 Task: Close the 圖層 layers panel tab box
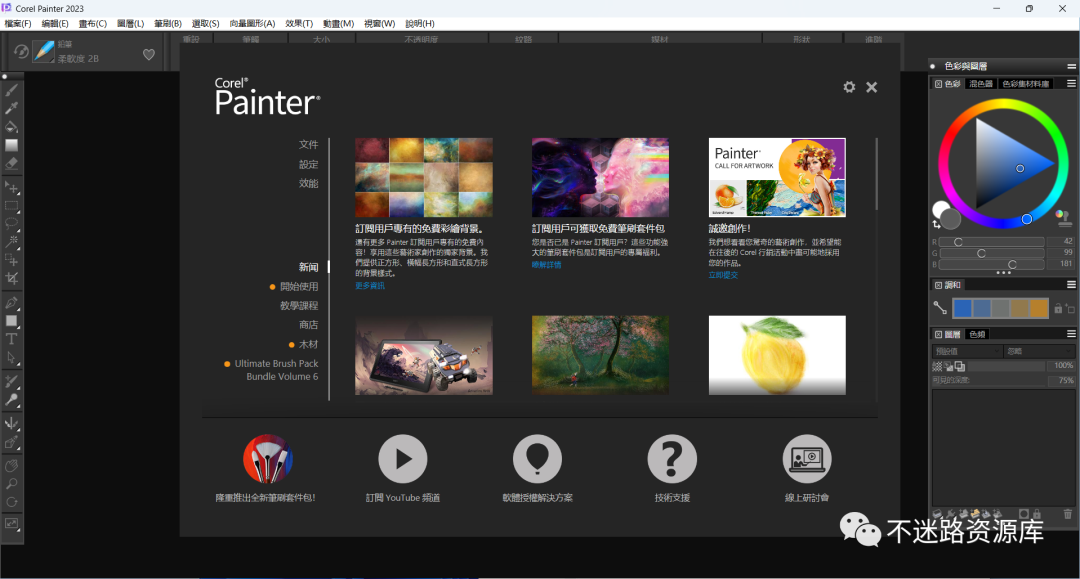pyautogui.click(x=938, y=334)
